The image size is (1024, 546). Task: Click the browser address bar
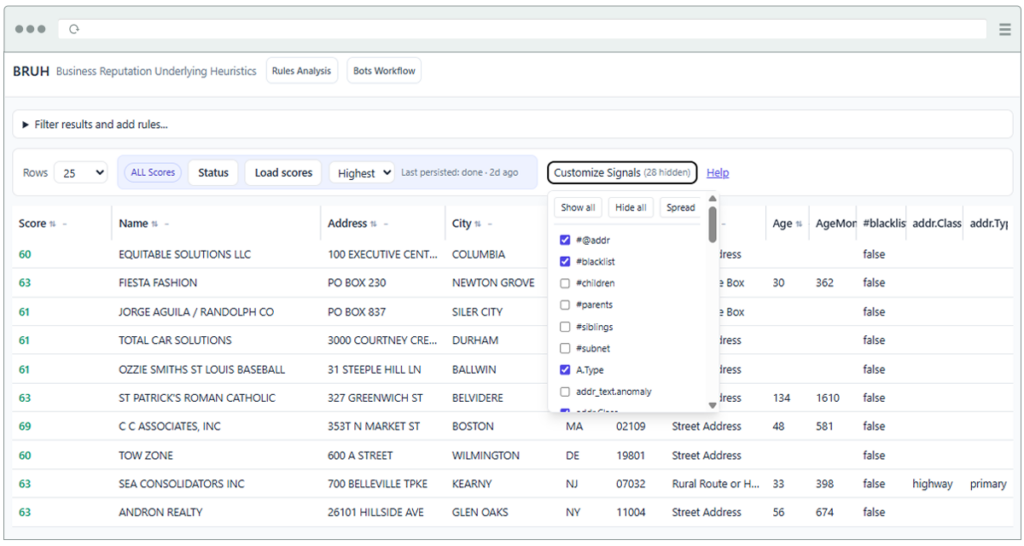coord(522,29)
